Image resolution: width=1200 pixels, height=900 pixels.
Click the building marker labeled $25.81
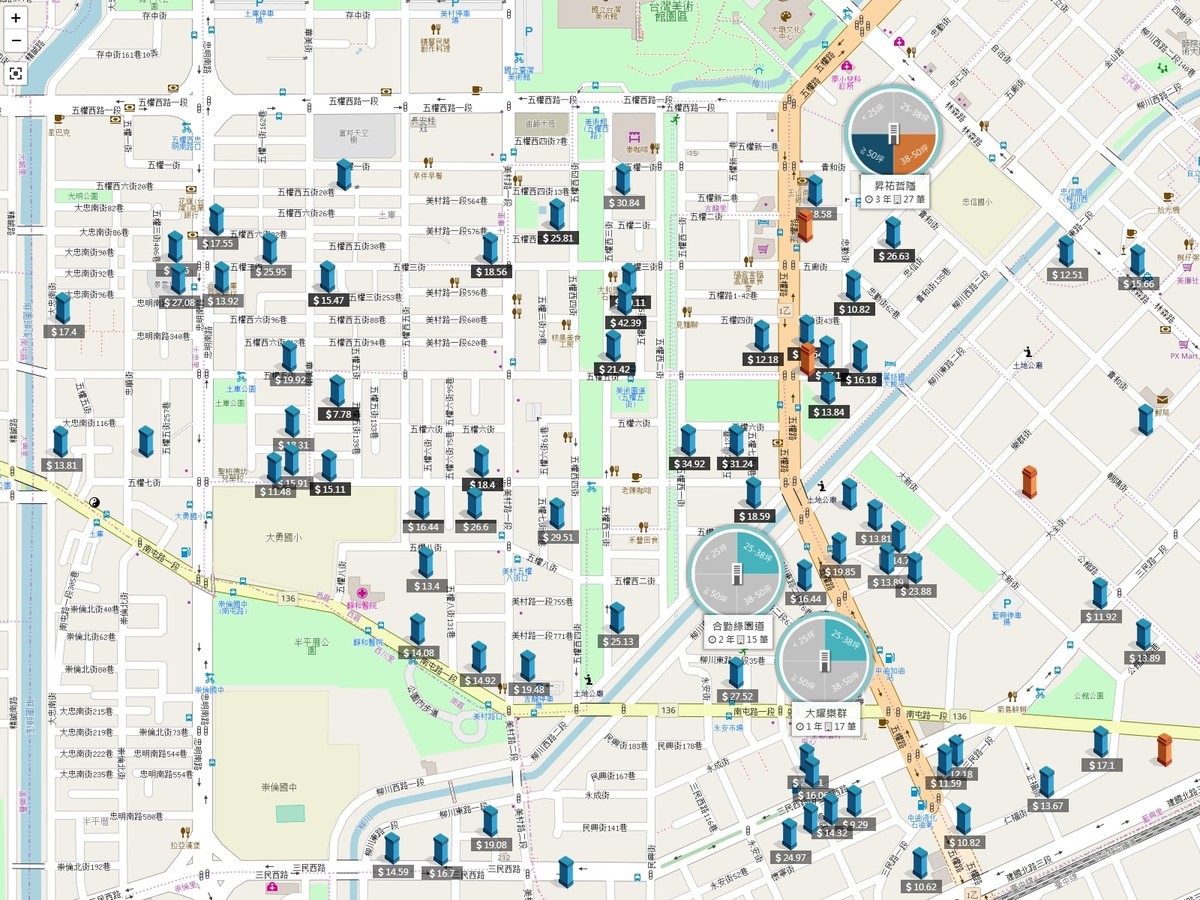click(557, 214)
